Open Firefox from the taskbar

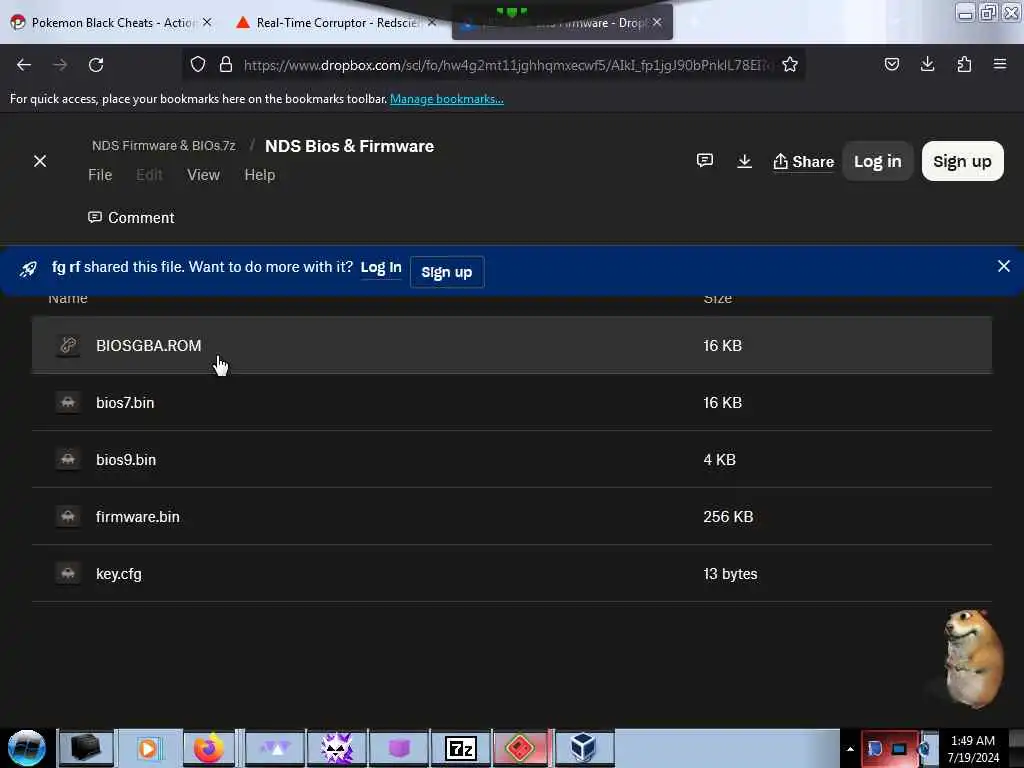(208, 748)
